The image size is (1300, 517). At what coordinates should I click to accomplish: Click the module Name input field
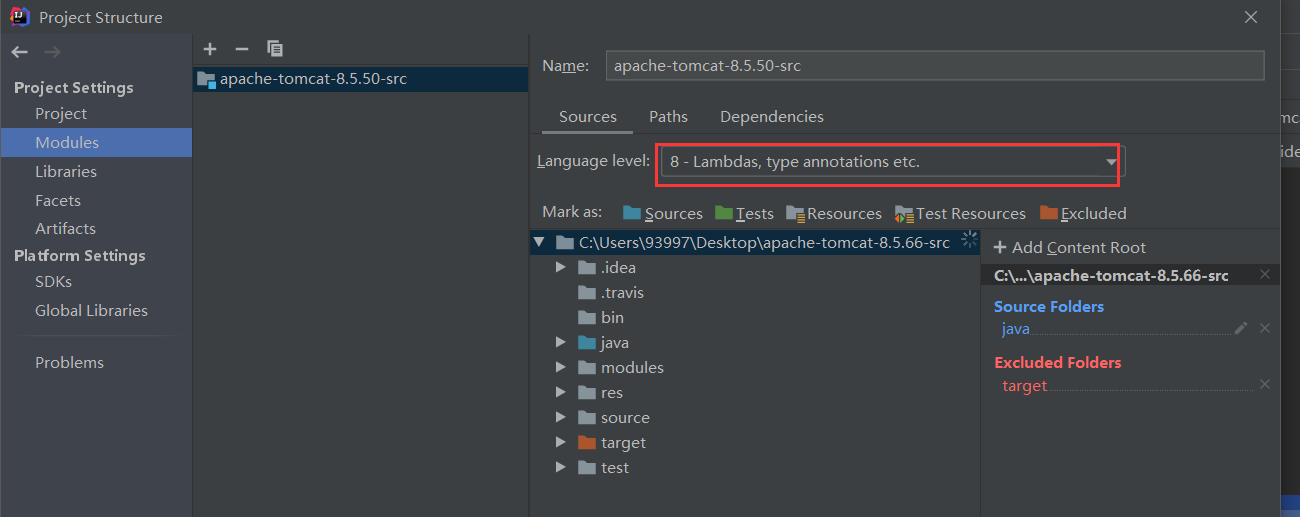click(935, 66)
